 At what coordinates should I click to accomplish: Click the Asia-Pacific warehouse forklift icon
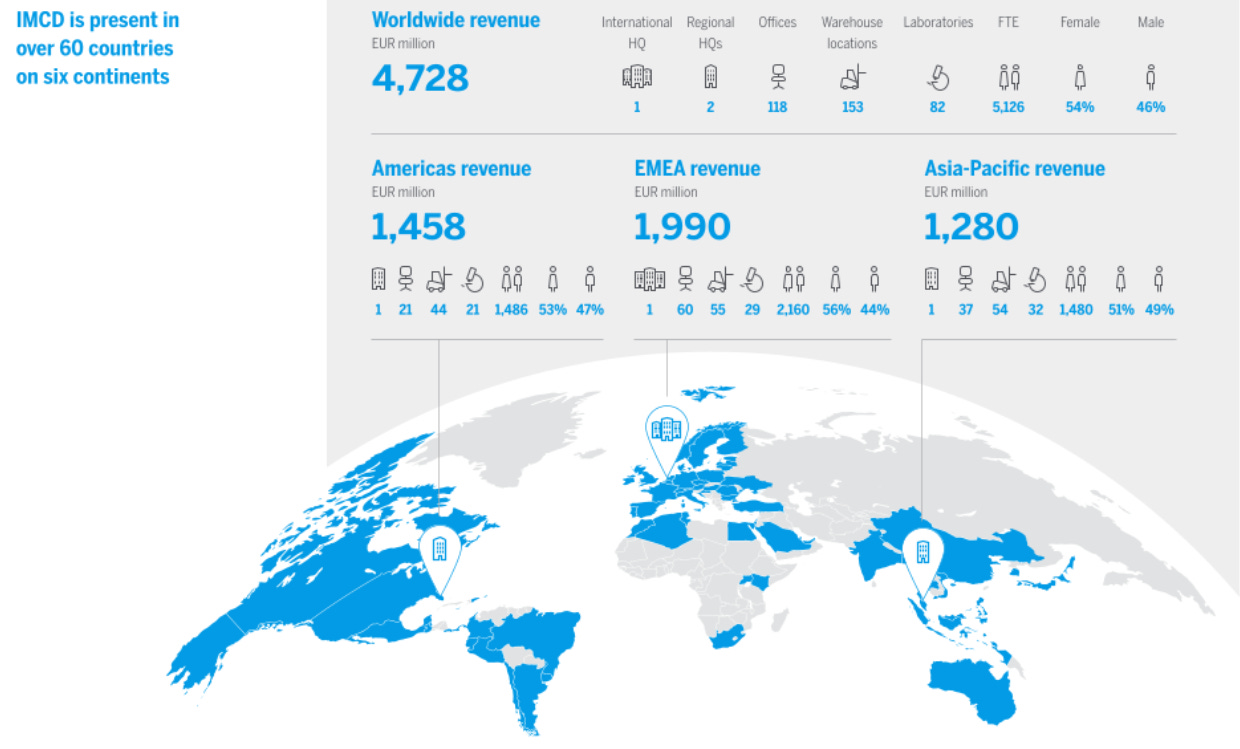click(1003, 278)
